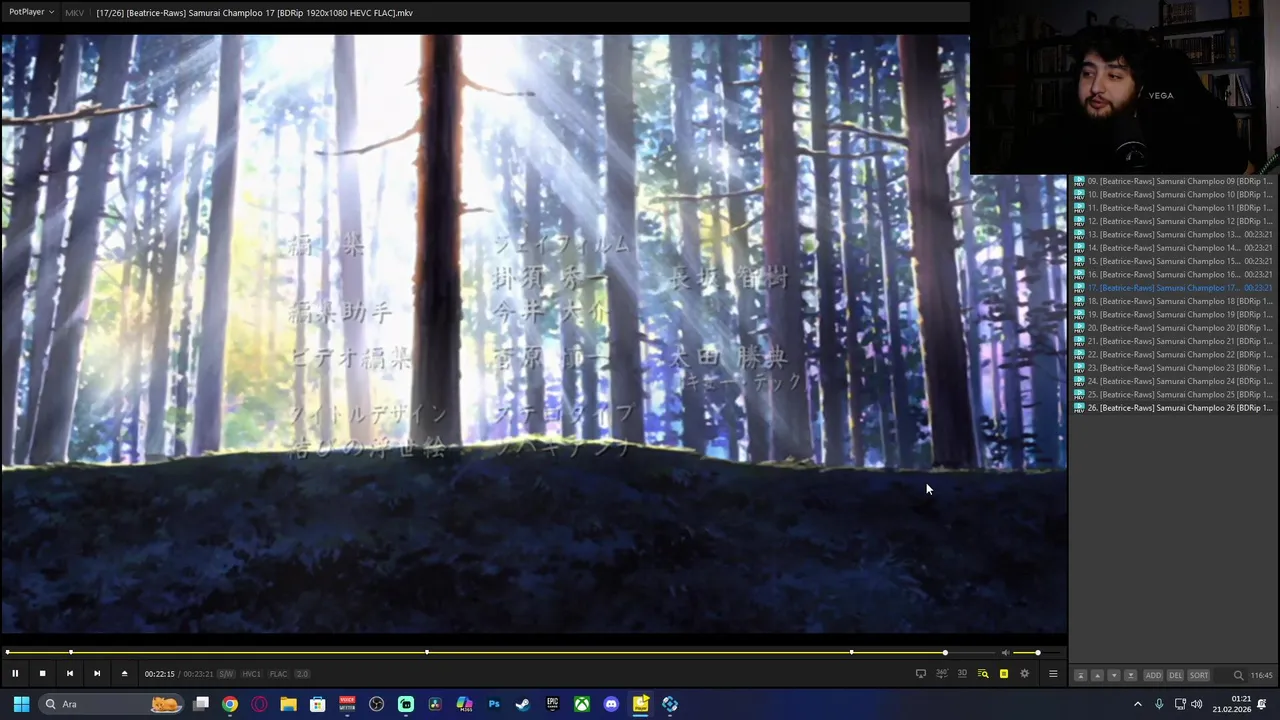Open file using the eject button

tap(124, 674)
